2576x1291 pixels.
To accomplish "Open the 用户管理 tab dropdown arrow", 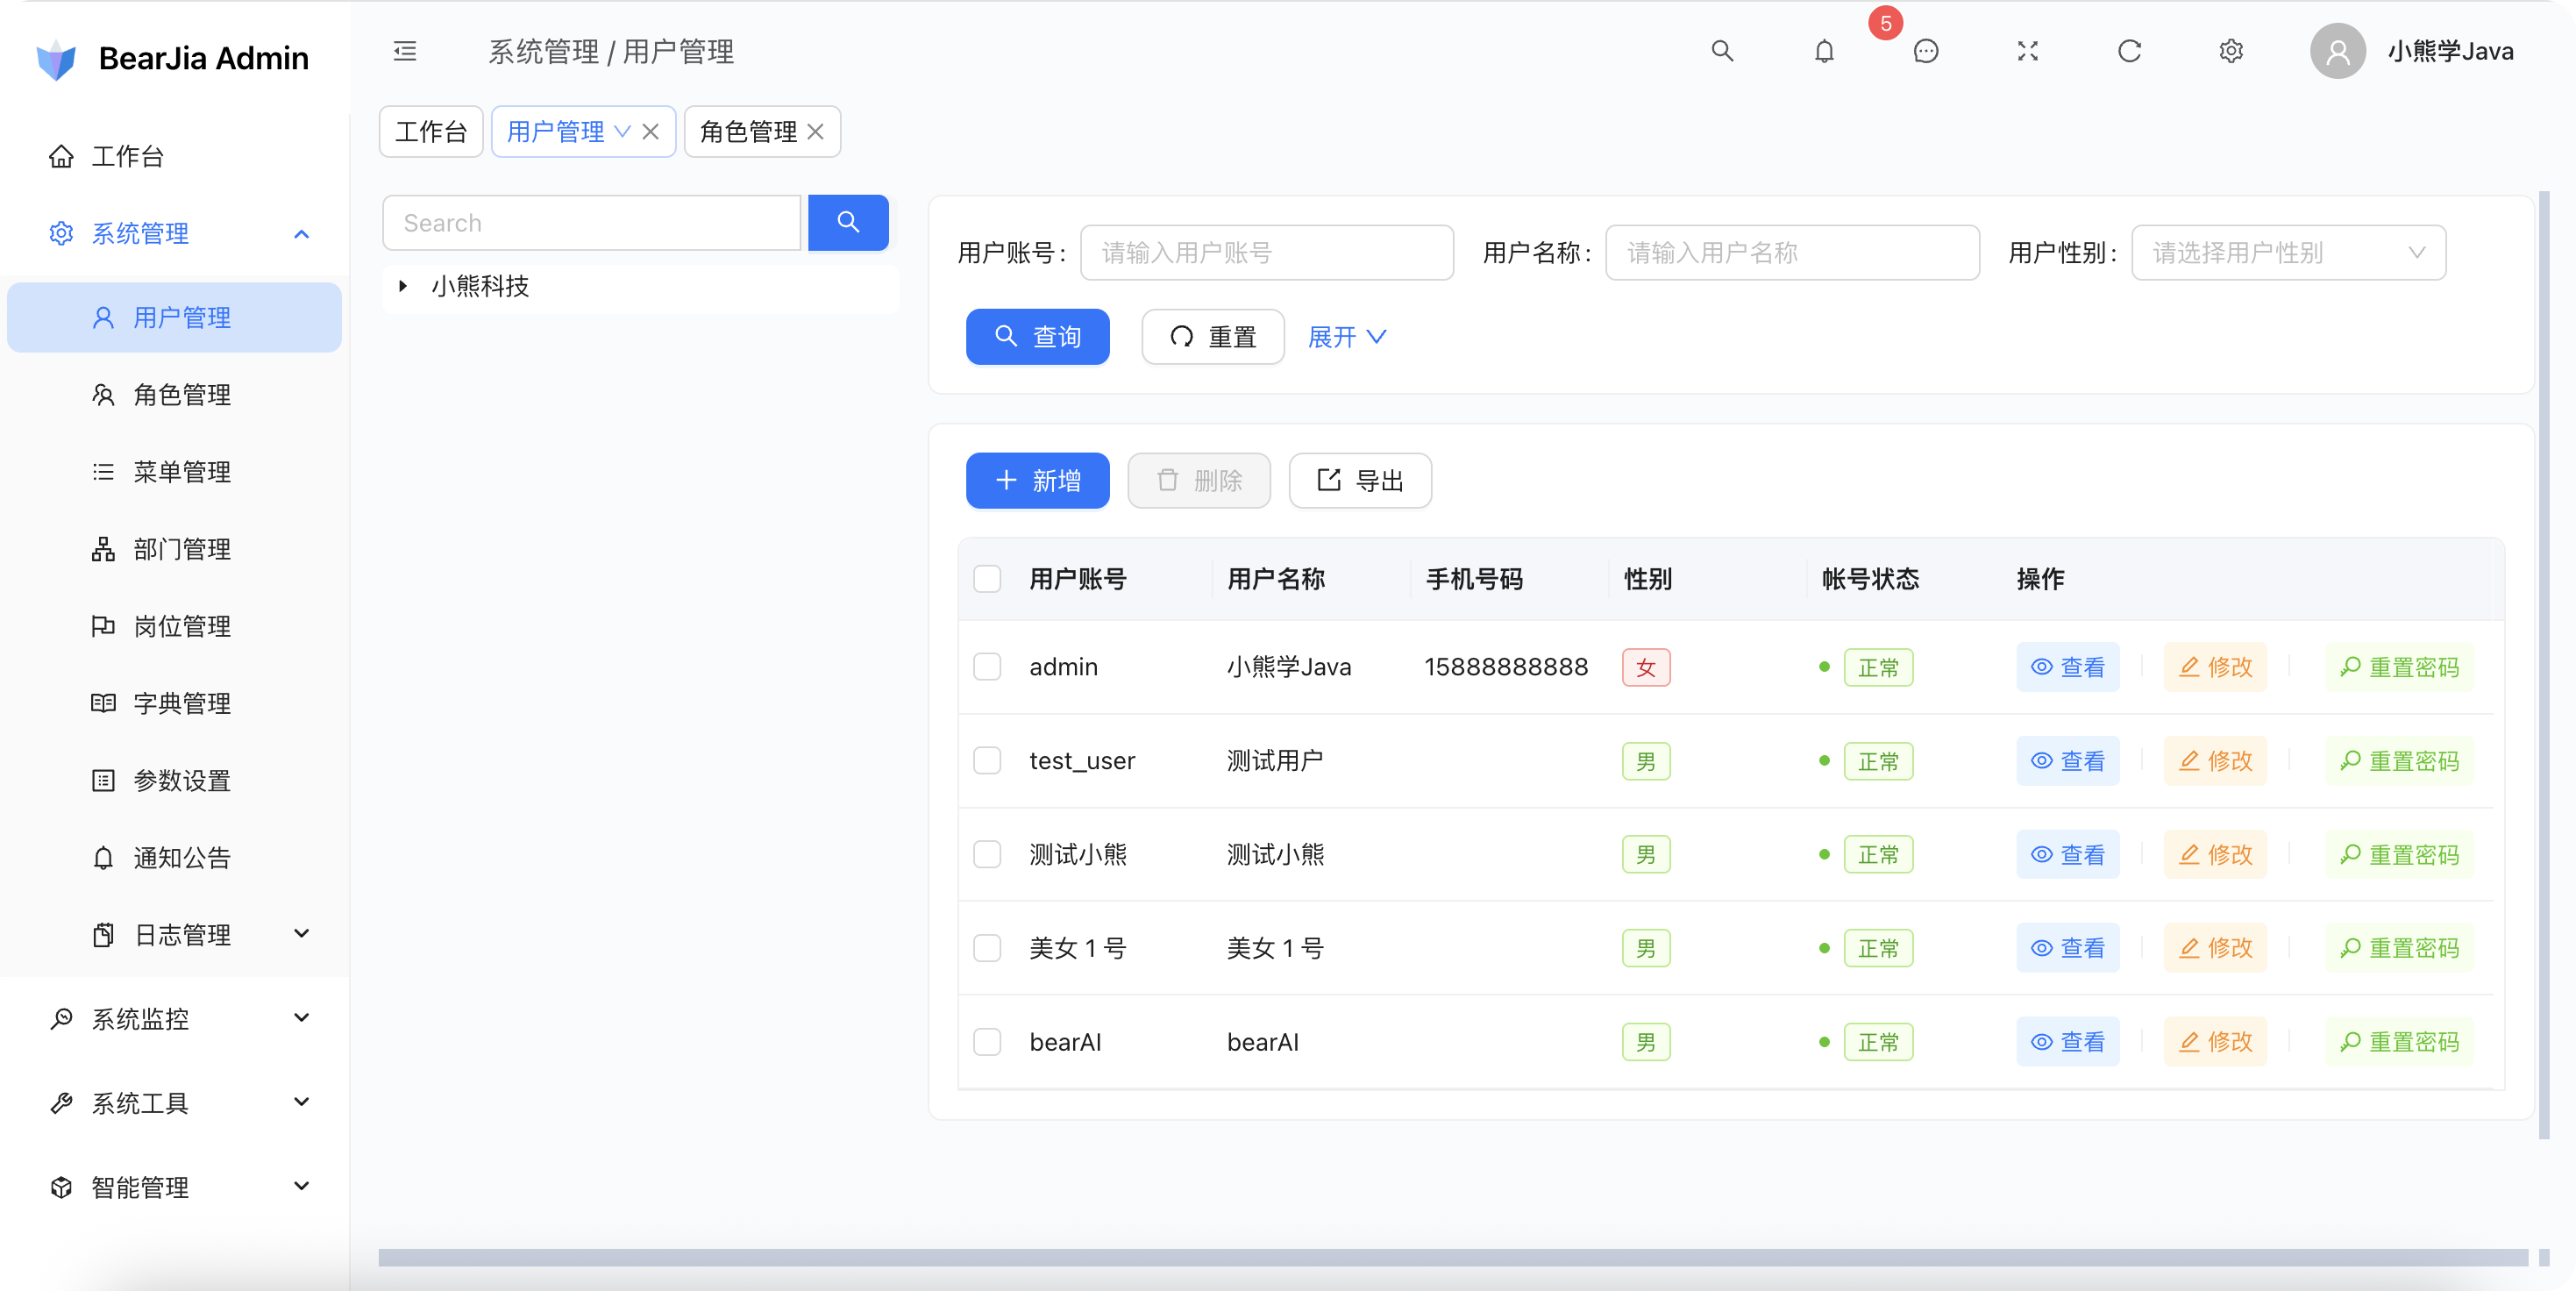I will [622, 132].
